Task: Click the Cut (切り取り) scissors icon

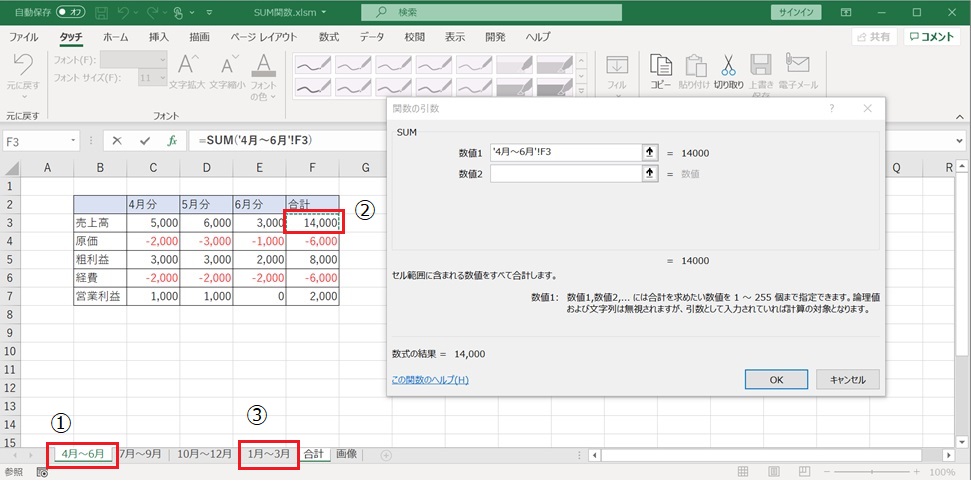Action: tap(728, 67)
